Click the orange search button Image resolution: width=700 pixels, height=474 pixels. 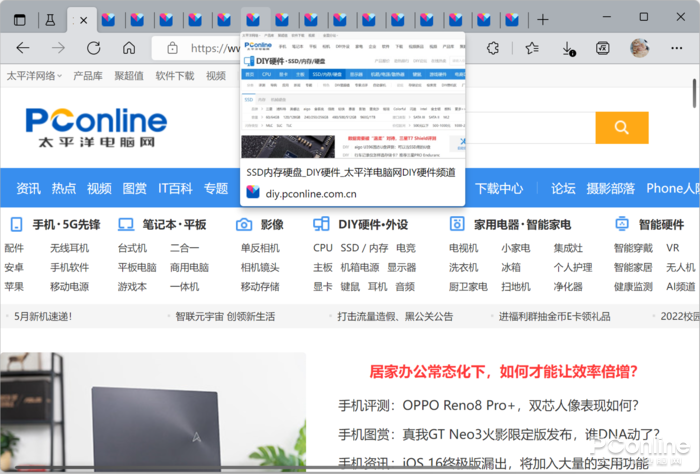[x=622, y=128]
